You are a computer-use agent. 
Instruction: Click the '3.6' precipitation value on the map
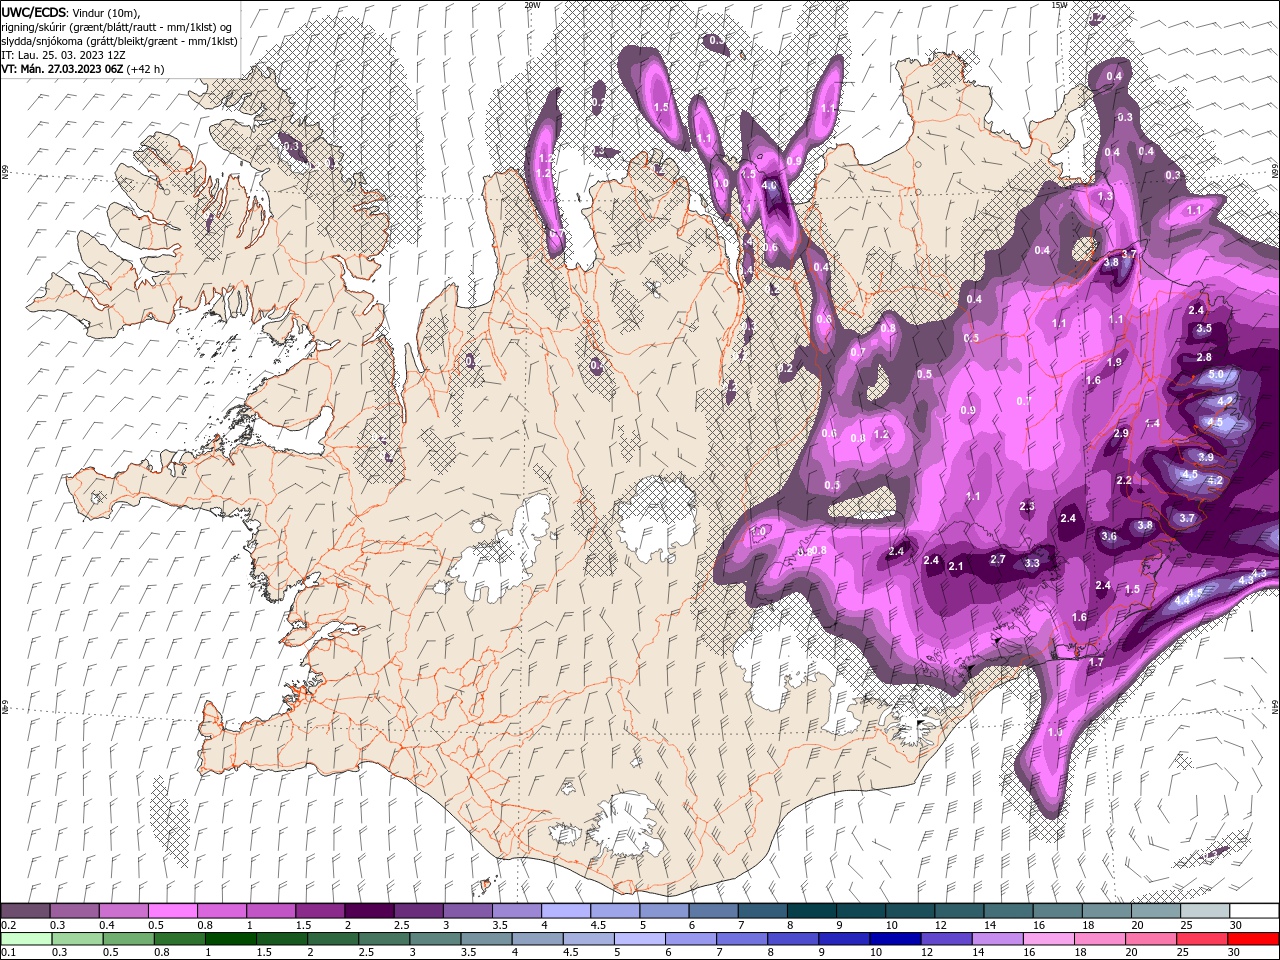click(1108, 536)
